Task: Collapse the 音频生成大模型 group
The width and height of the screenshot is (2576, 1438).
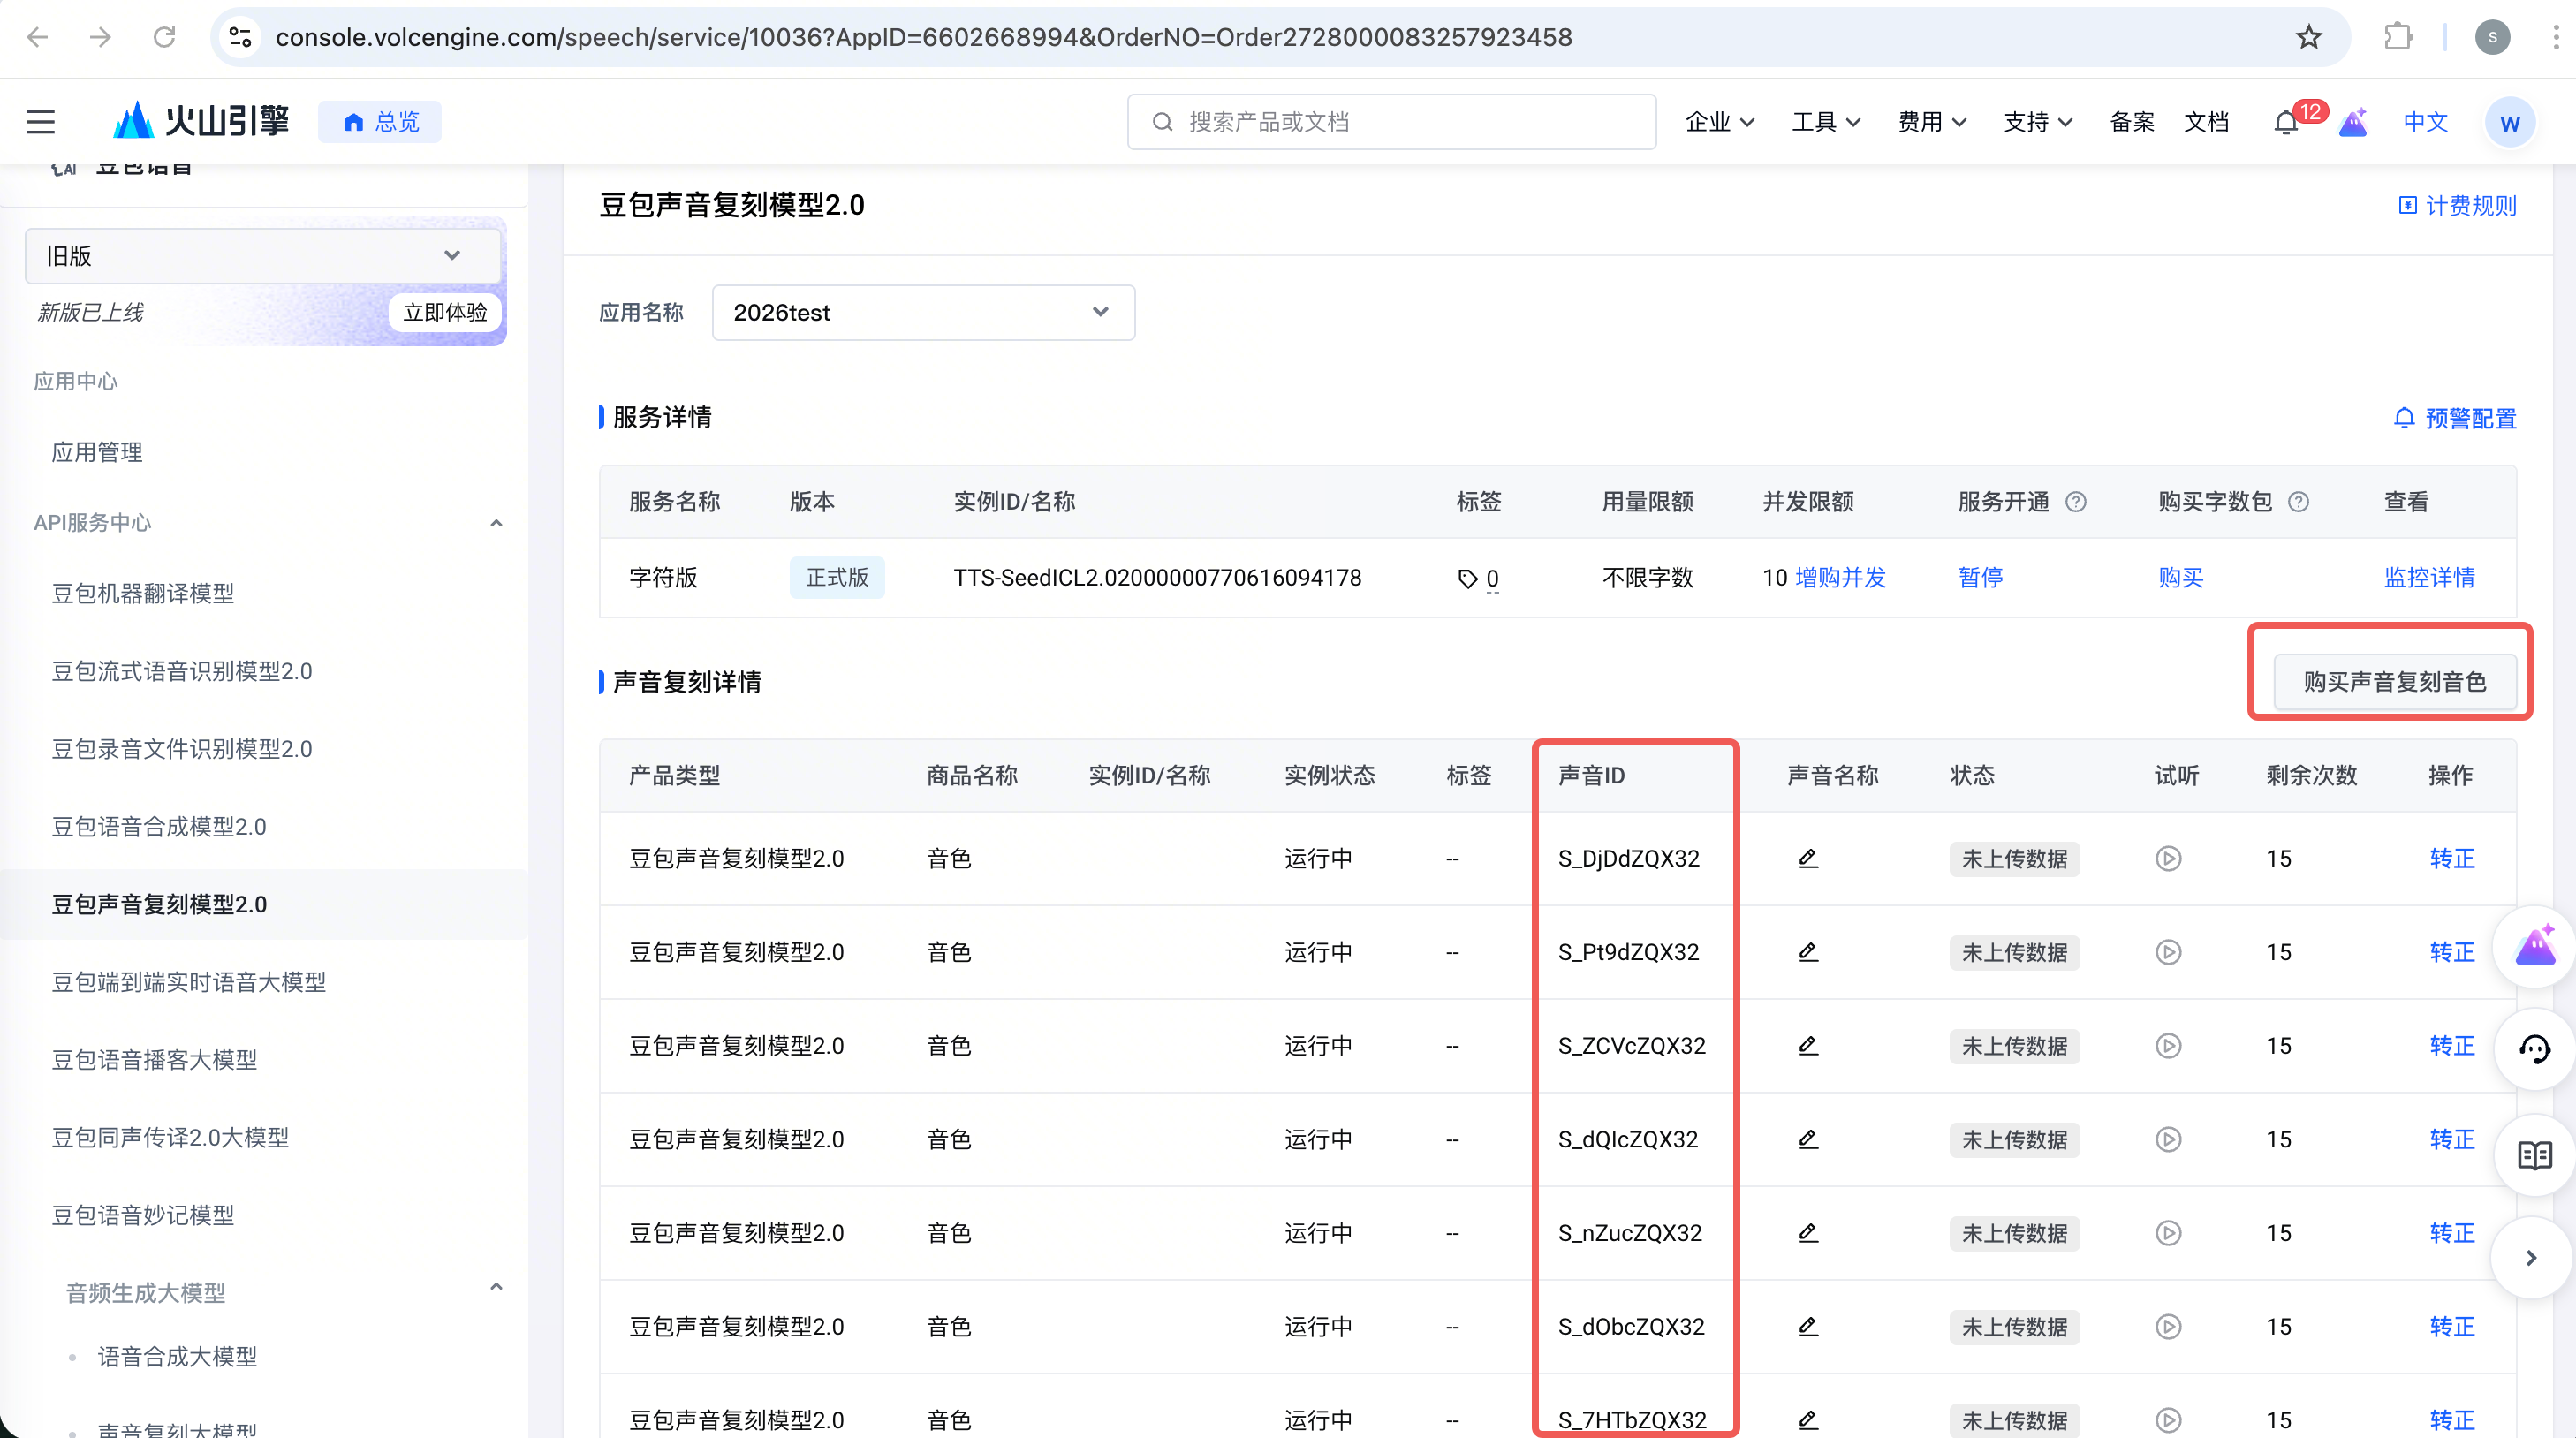Action: pos(496,1286)
